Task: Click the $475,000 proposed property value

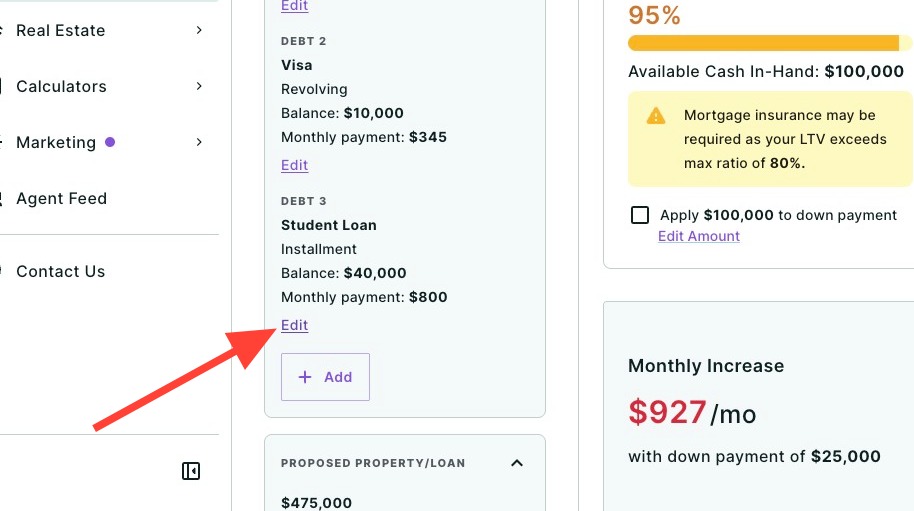Action: coord(317,503)
